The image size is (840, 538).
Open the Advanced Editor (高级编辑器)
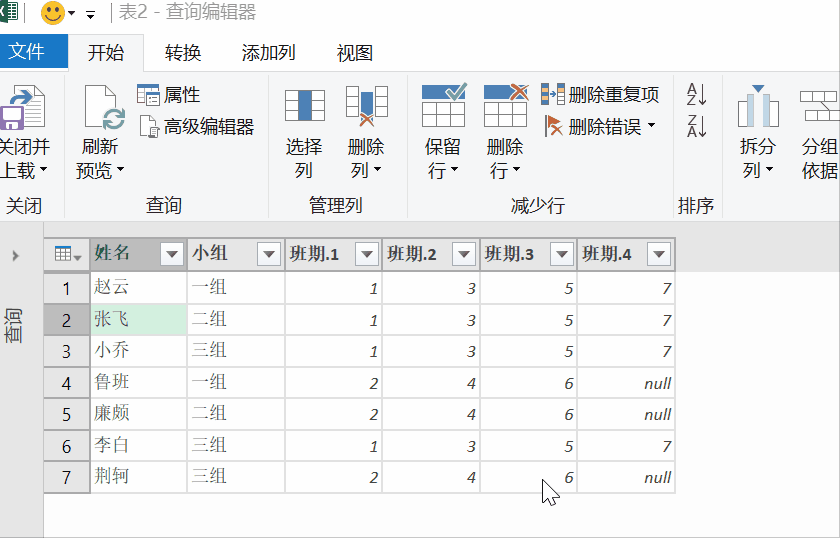coord(196,127)
